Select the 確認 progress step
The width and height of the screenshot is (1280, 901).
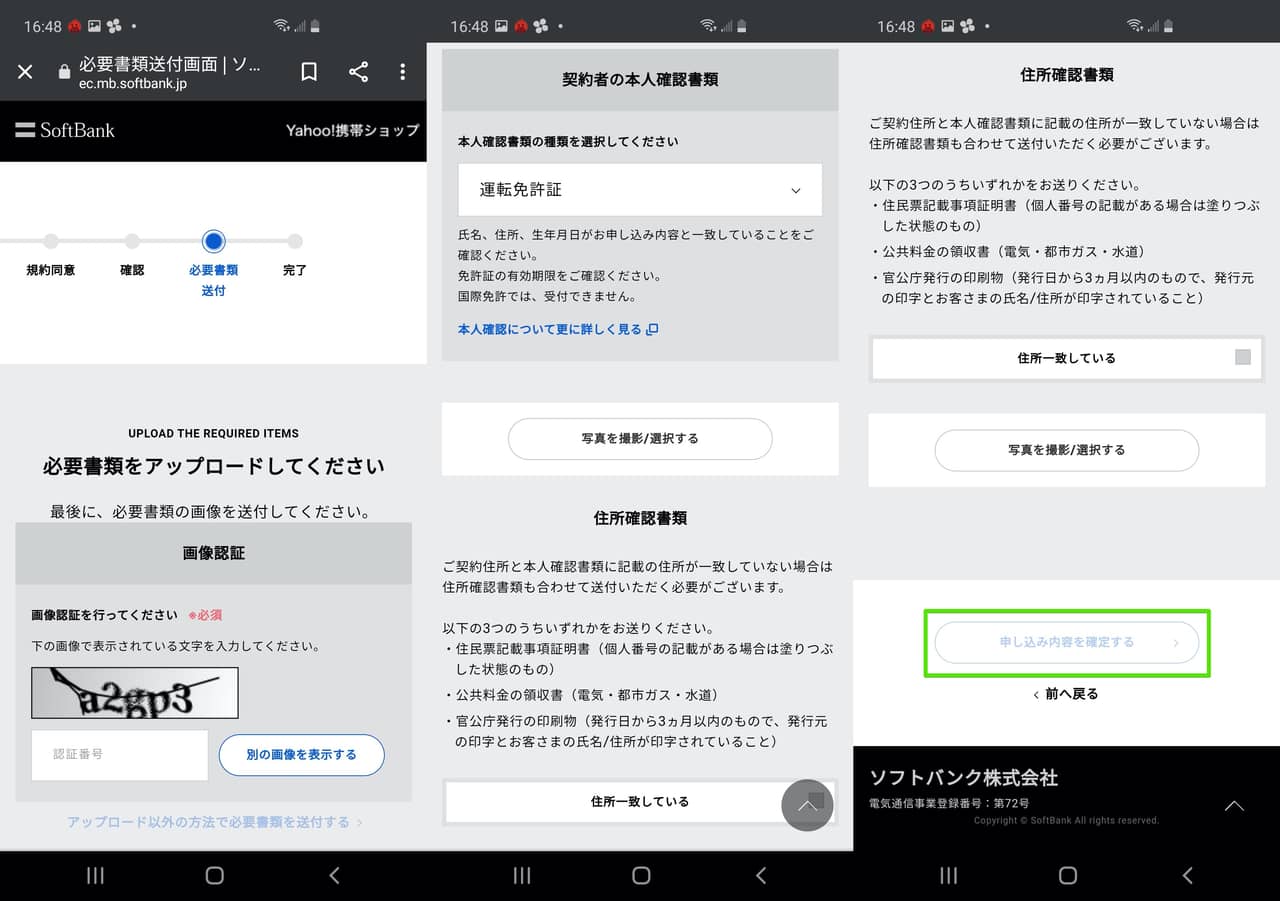pos(132,241)
